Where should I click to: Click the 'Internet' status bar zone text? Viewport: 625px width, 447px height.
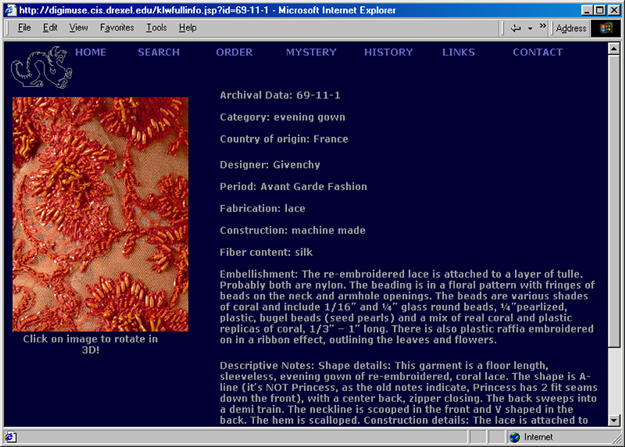click(x=538, y=437)
